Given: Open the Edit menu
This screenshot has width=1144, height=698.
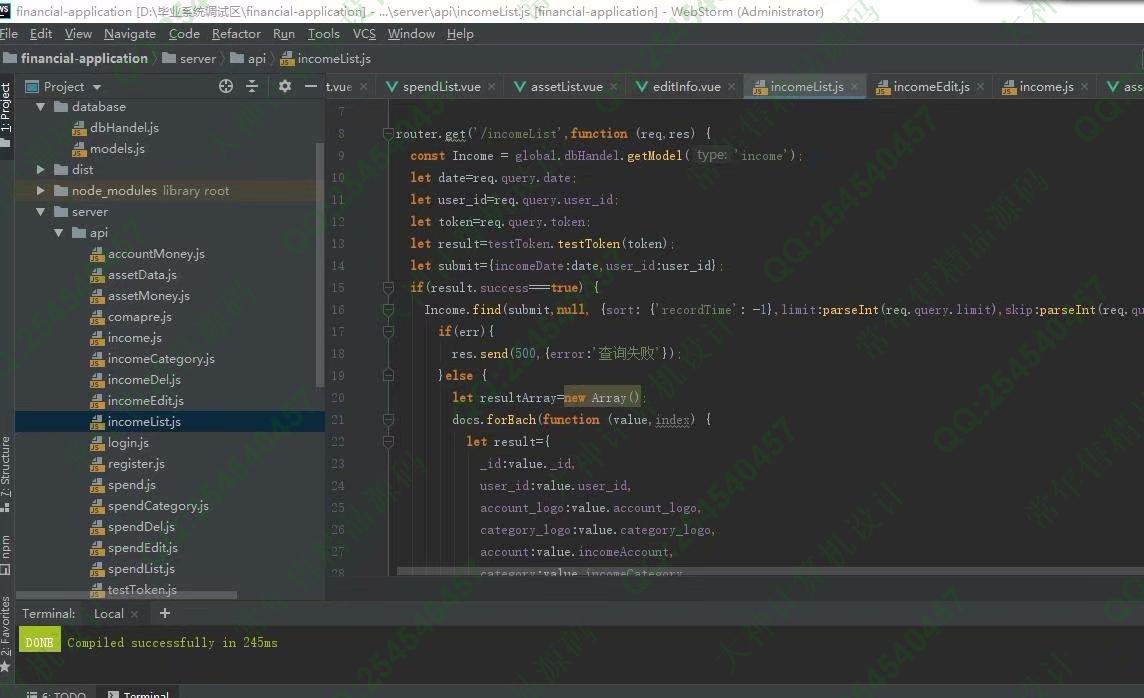Looking at the screenshot, I should [41, 34].
